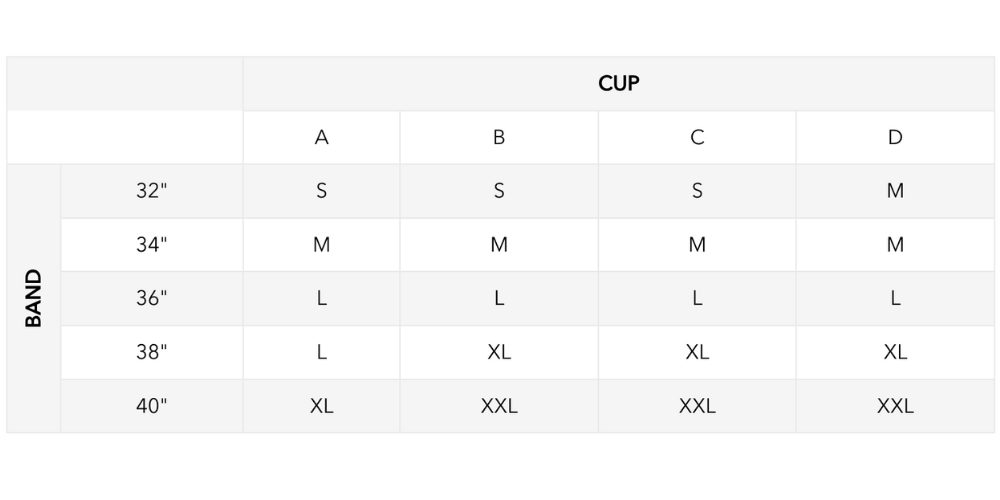Click the 40" band row label
The height and width of the screenshot is (500, 1000).
point(151,407)
